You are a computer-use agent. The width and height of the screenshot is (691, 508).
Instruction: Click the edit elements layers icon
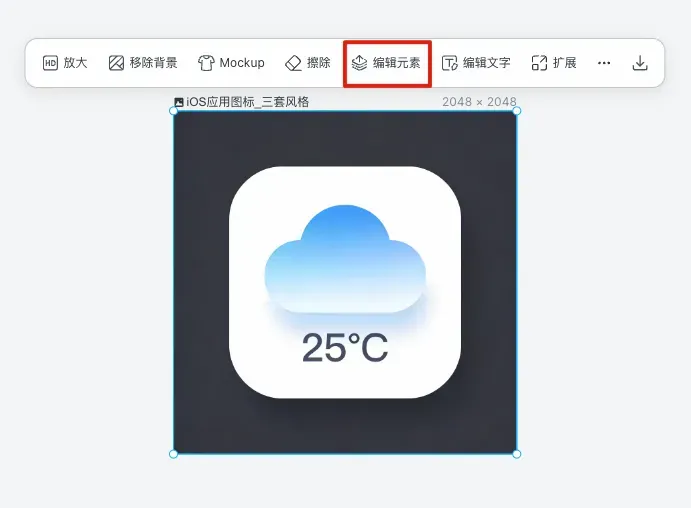(x=359, y=63)
